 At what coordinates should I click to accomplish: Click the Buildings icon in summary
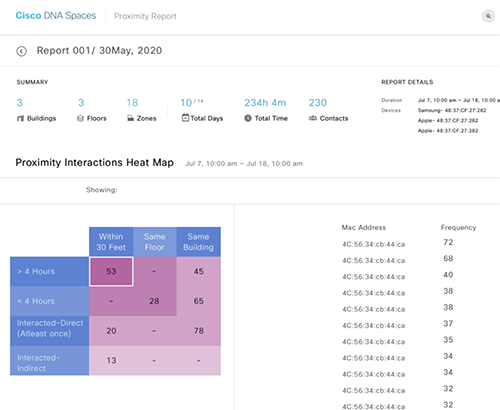[x=20, y=118]
